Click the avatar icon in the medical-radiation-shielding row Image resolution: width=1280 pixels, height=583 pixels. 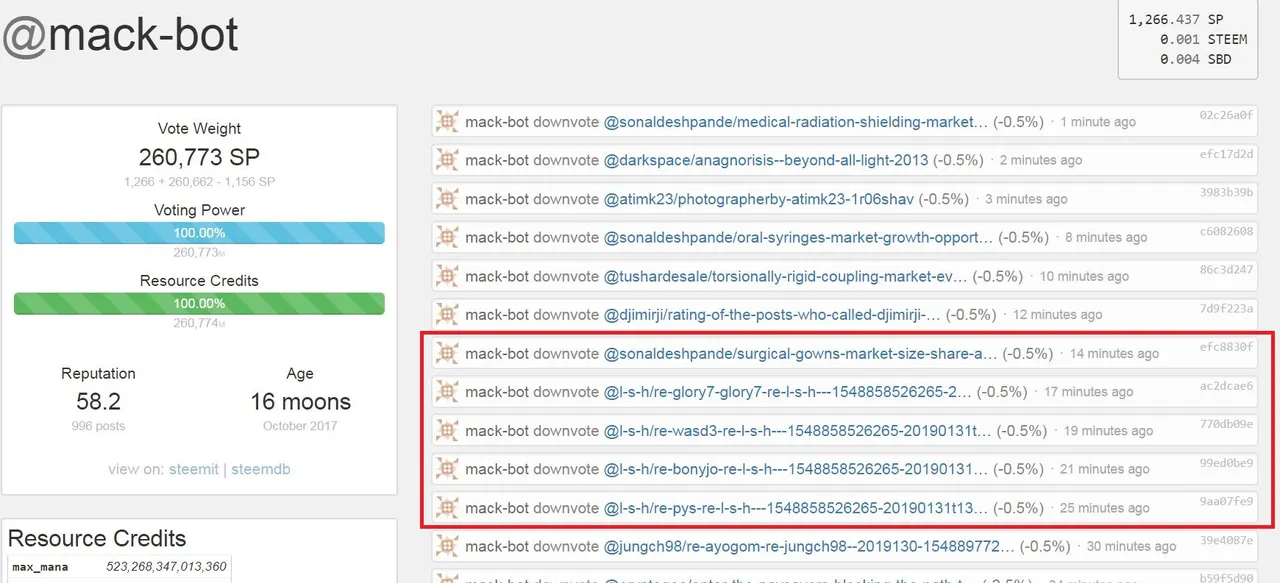[447, 121]
